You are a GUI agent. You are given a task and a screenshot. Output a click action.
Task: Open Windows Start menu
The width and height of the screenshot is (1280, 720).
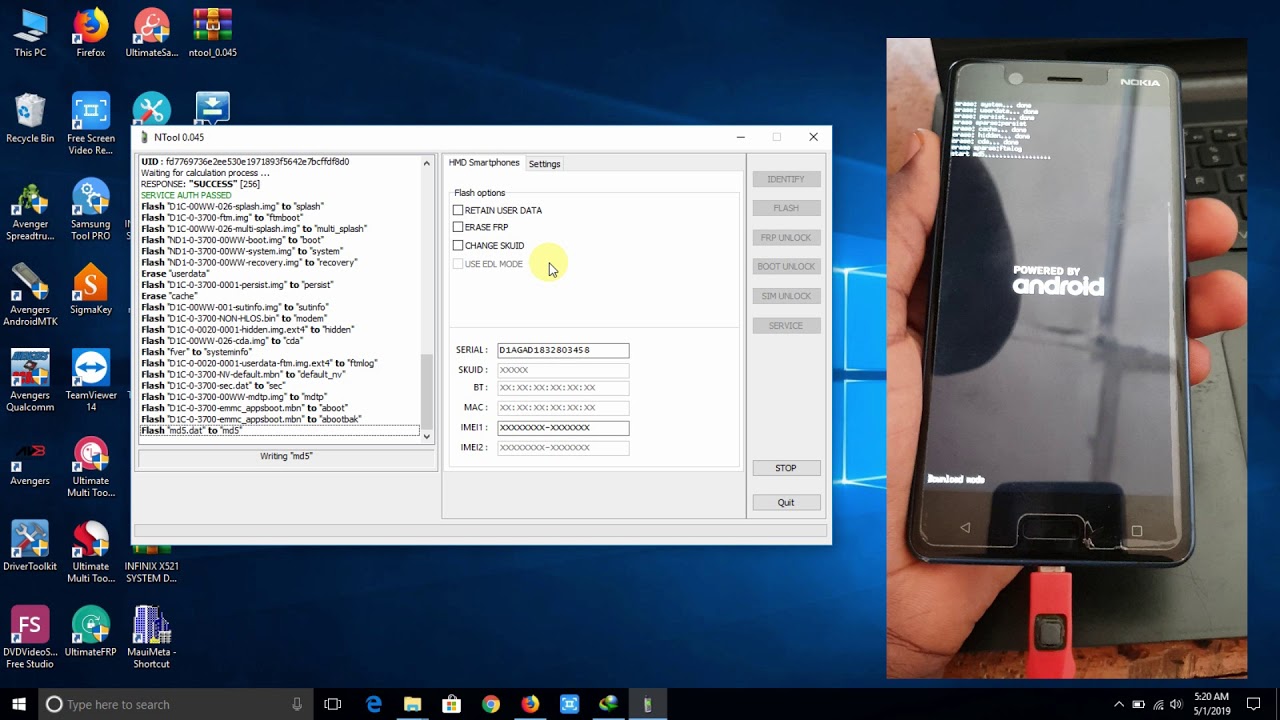click(19, 704)
